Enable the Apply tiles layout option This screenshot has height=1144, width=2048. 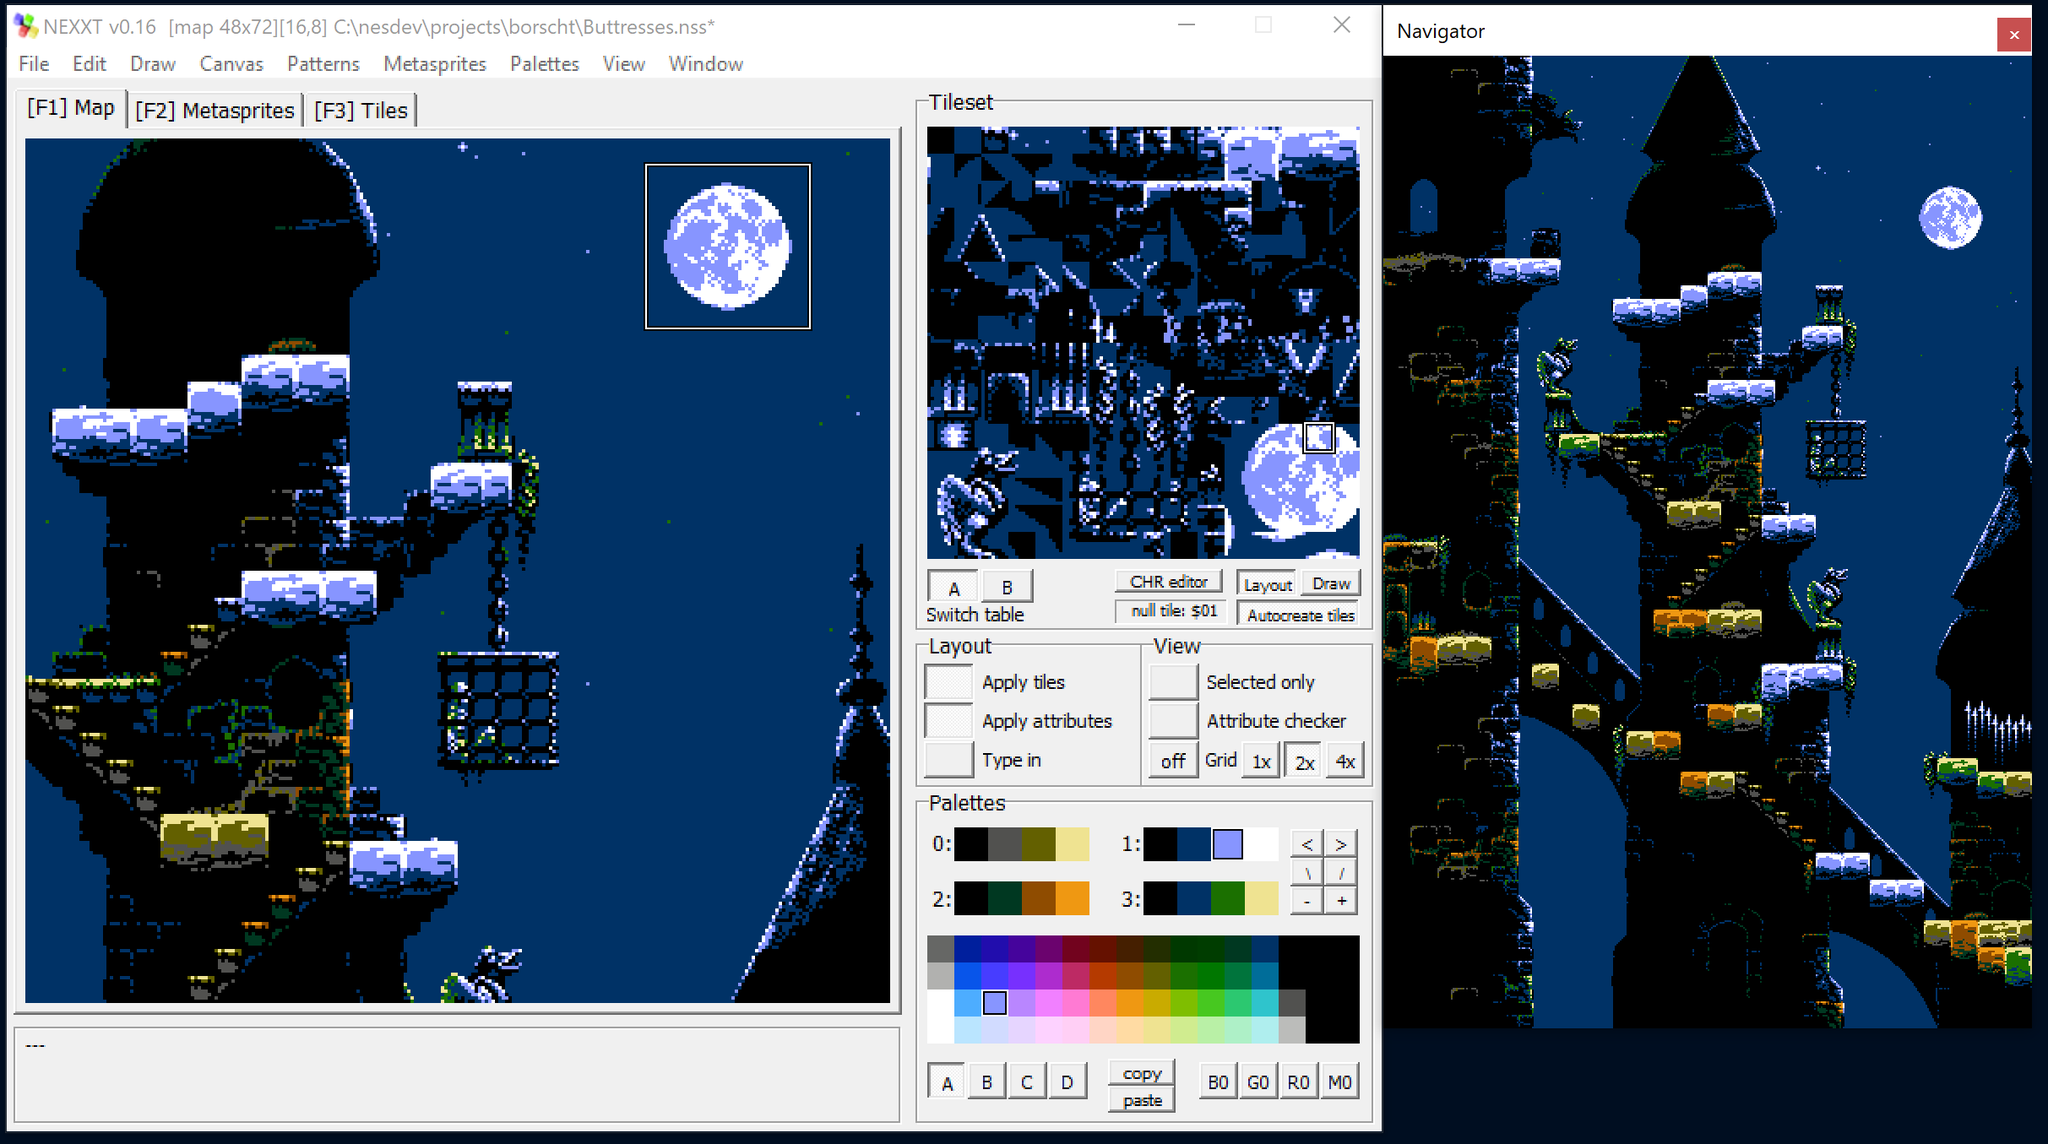click(948, 681)
